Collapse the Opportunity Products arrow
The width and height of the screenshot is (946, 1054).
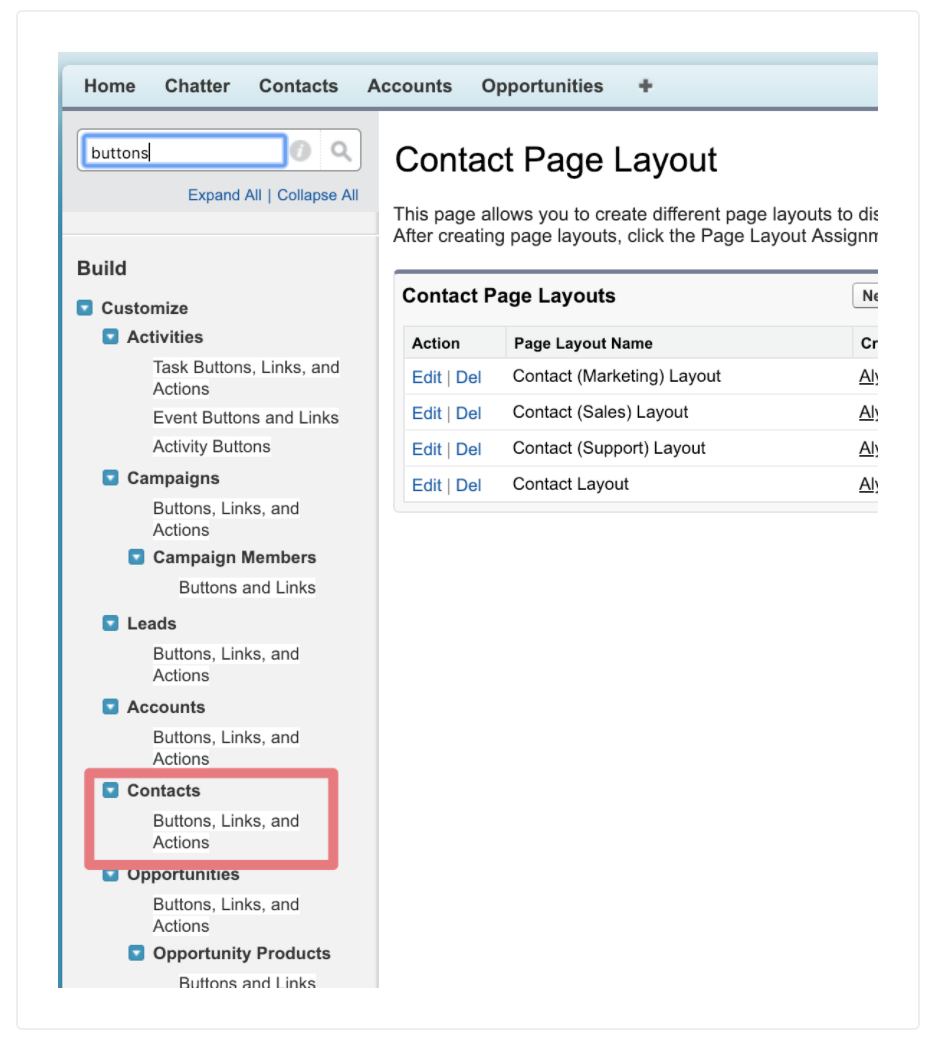pyautogui.click(x=137, y=953)
